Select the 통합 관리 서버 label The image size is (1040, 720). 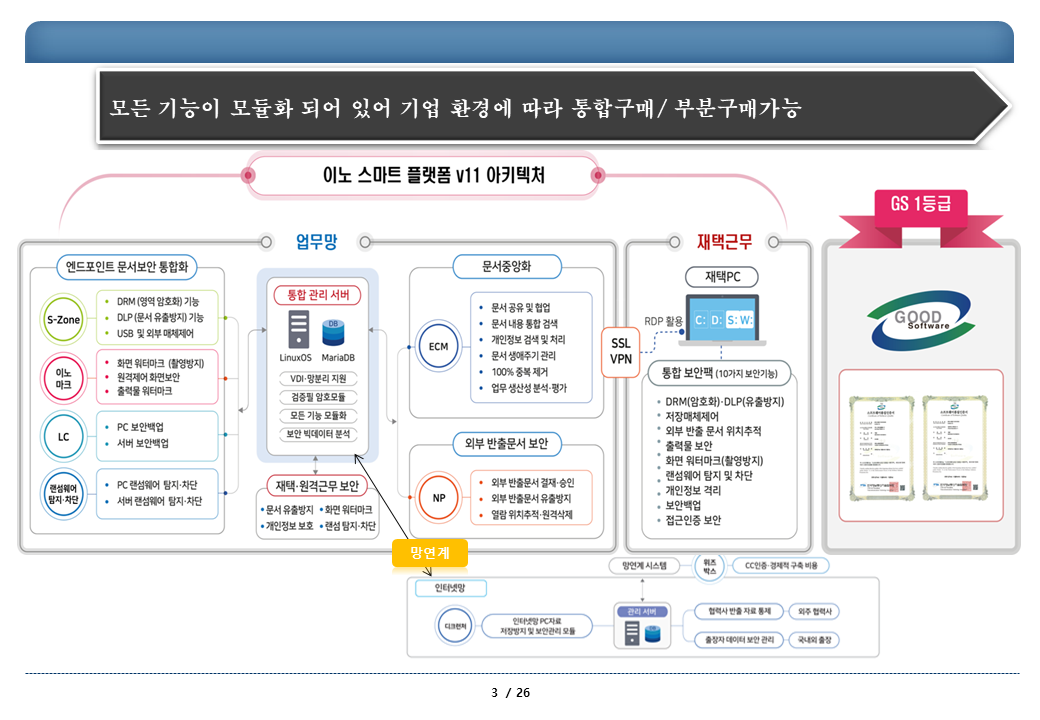317,294
